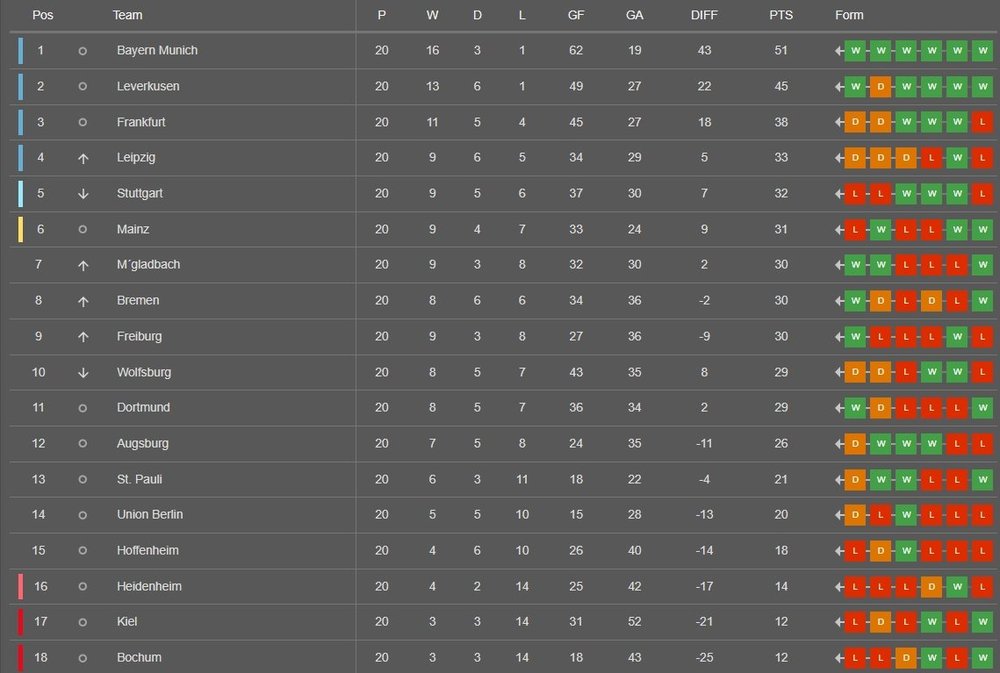Click the up arrow beside Freiburg
This screenshot has height=673, width=1000.
83,337
